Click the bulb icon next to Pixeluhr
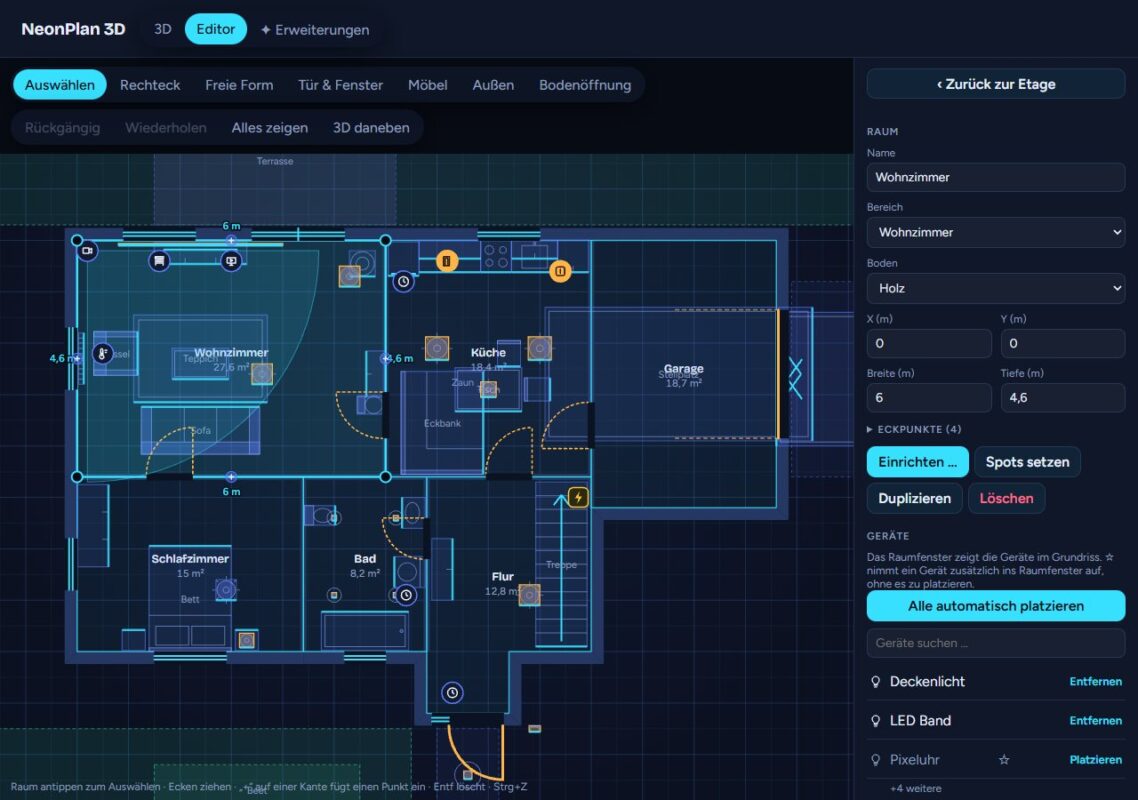Image resolution: width=1138 pixels, height=800 pixels. coord(875,760)
